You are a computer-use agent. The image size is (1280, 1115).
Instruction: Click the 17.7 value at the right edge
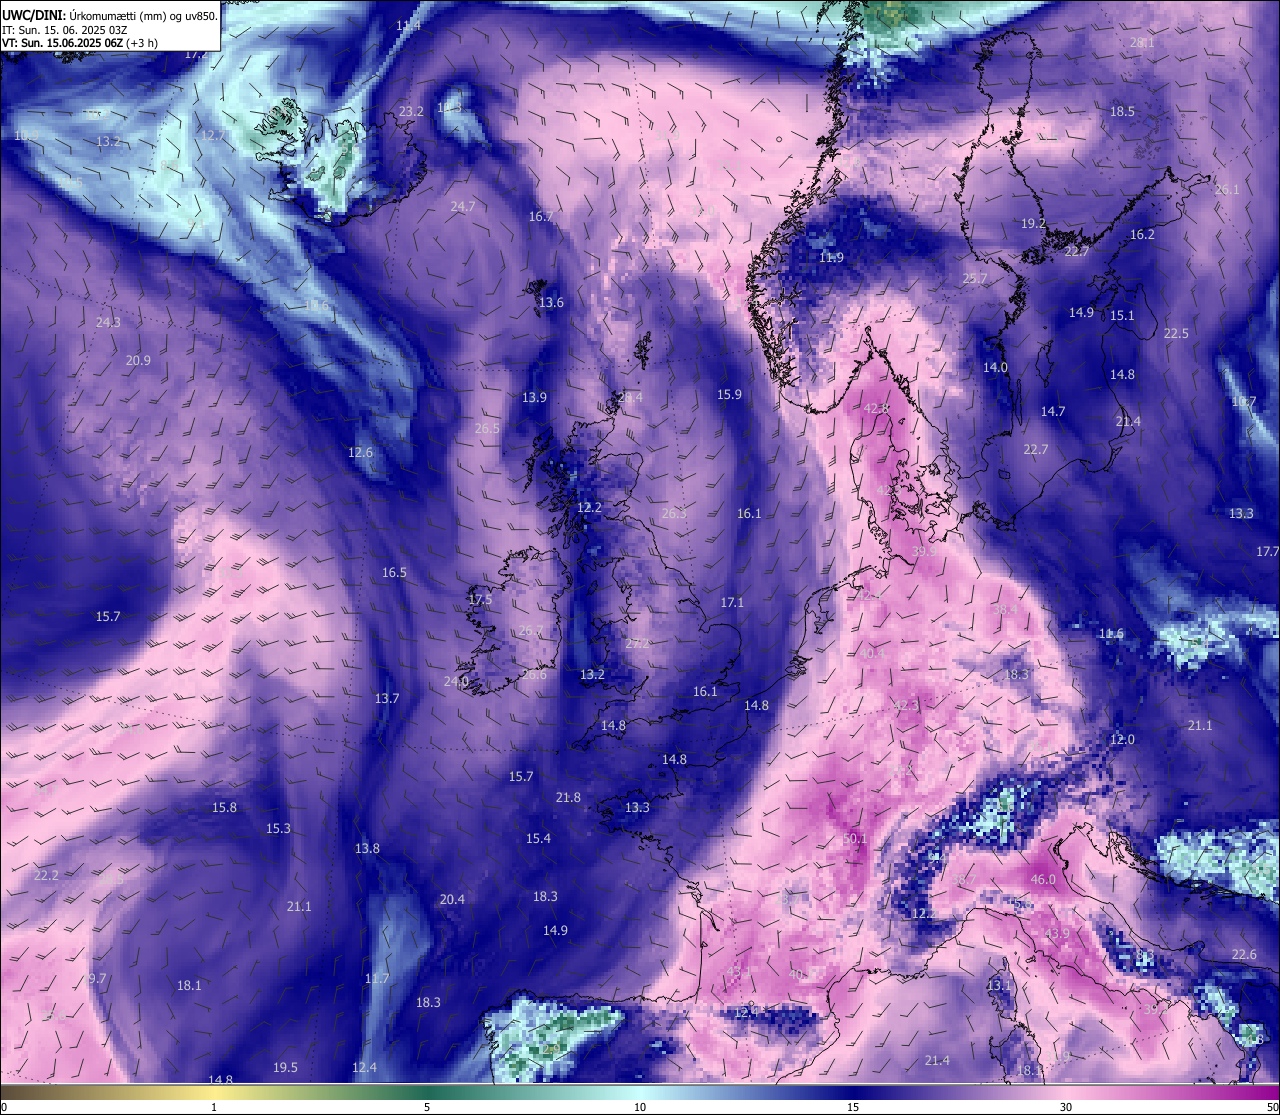pyautogui.click(x=1267, y=552)
